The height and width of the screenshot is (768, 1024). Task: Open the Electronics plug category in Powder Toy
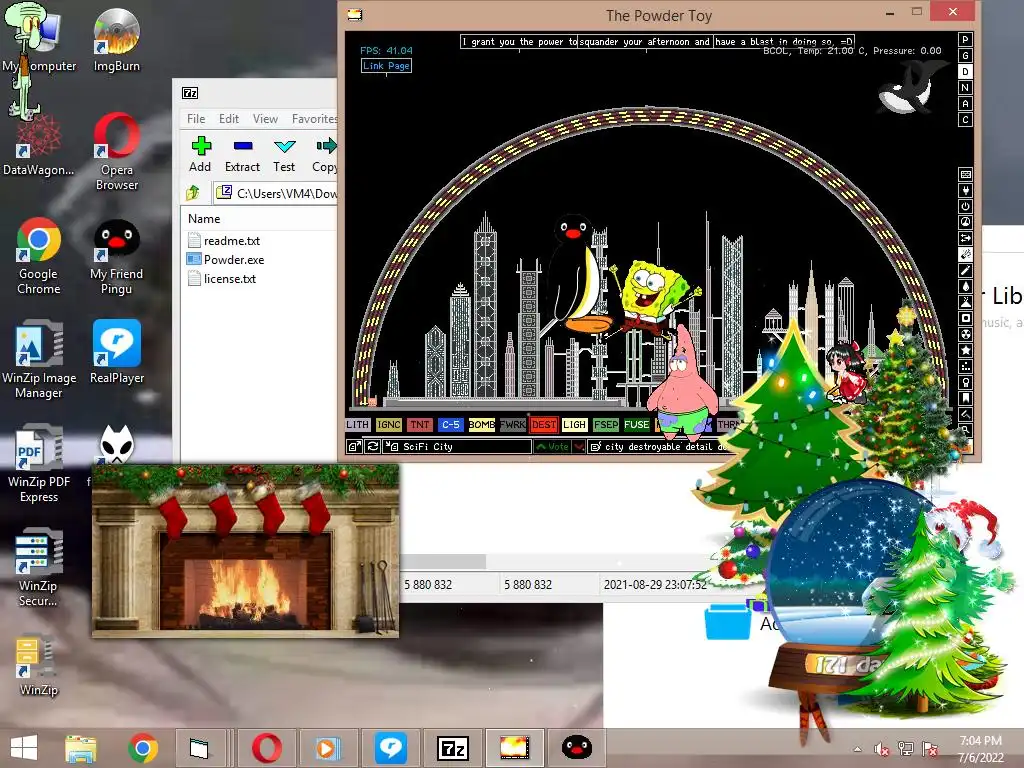tap(965, 191)
